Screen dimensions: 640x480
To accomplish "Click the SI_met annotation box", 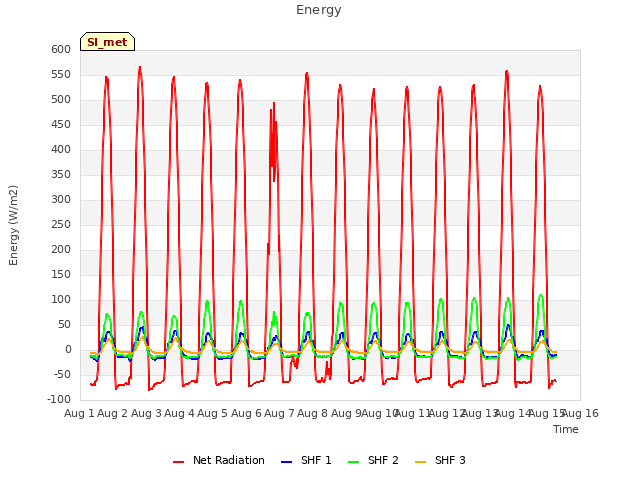I will pyautogui.click(x=107, y=42).
